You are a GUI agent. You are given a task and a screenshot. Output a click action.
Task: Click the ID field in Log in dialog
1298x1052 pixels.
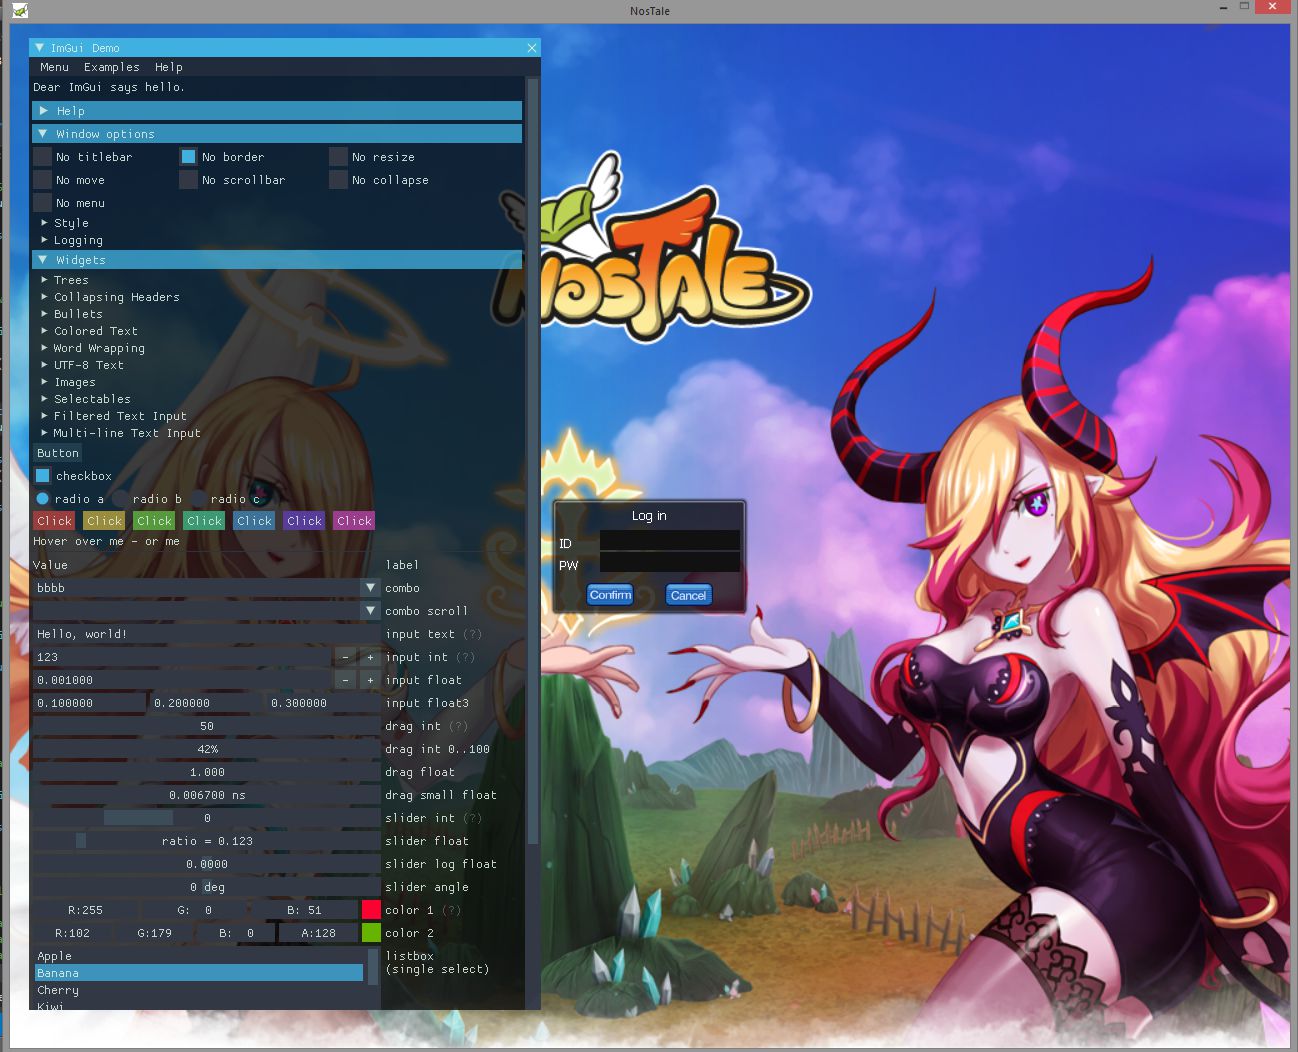tap(670, 541)
